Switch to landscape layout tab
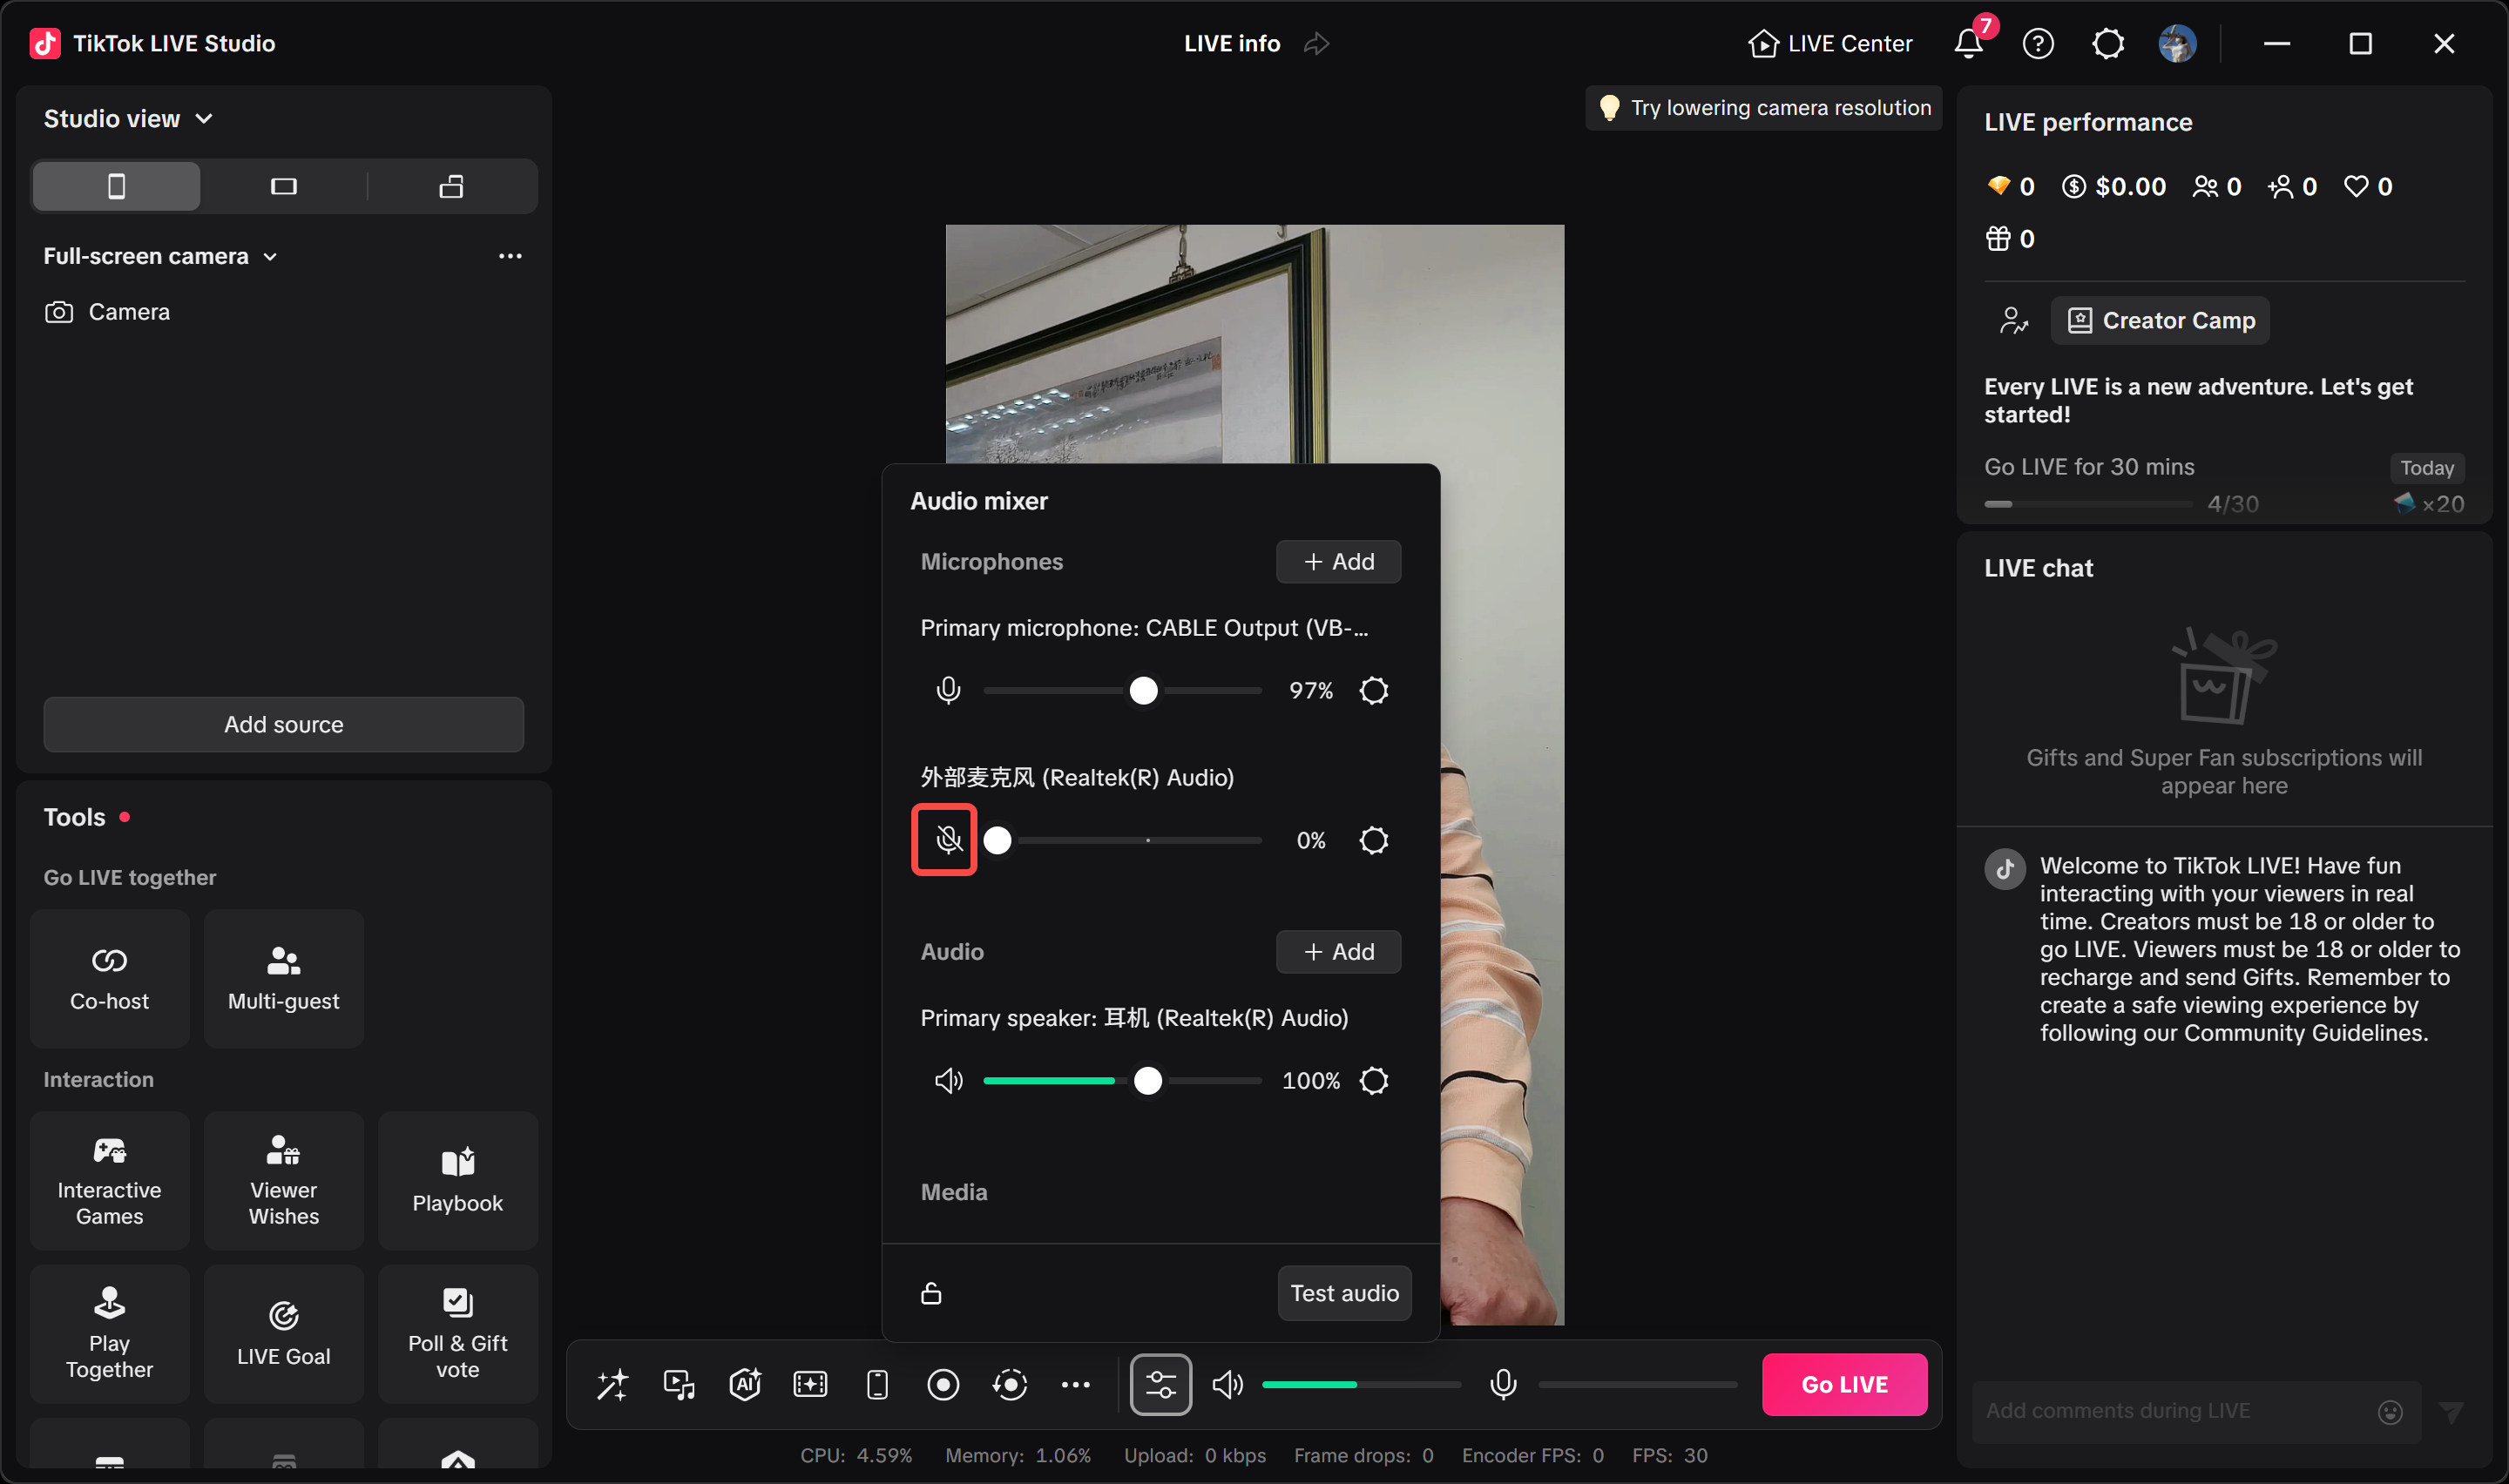The image size is (2509, 1484). click(284, 186)
